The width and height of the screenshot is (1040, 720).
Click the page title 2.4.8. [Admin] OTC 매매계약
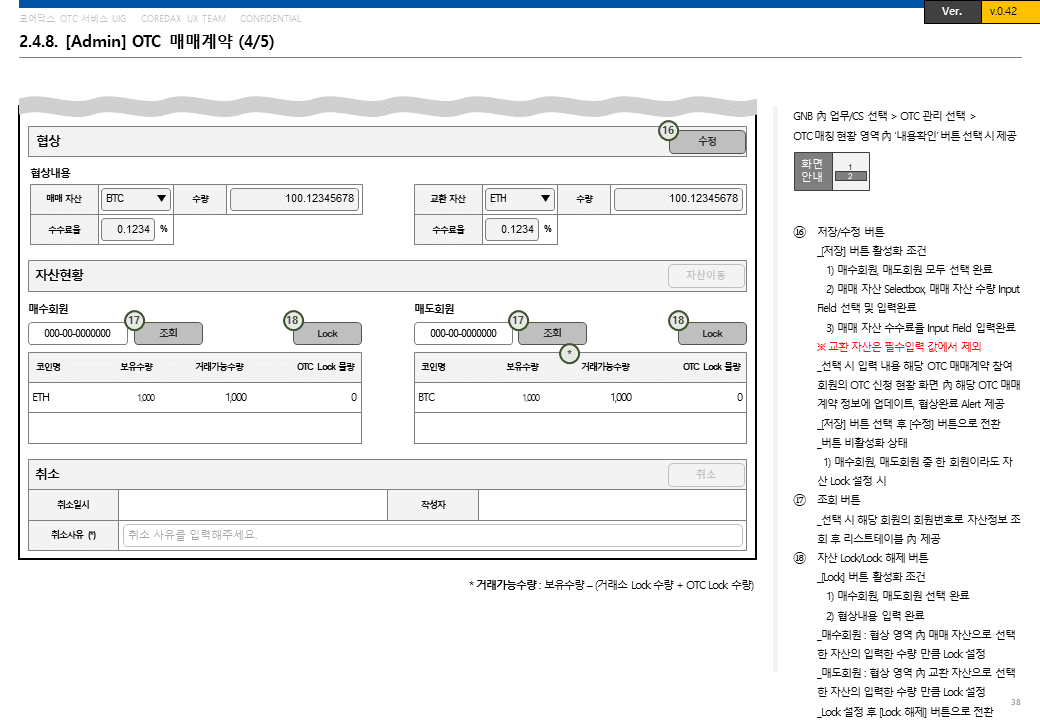pyautogui.click(x=147, y=42)
